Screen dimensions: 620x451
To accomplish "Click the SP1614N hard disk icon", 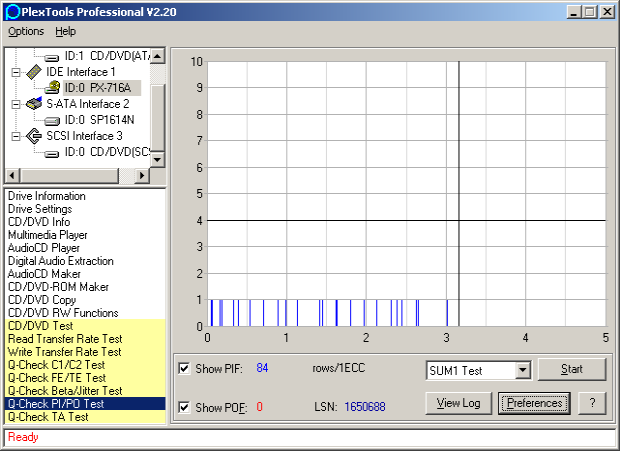I will tap(52, 121).
